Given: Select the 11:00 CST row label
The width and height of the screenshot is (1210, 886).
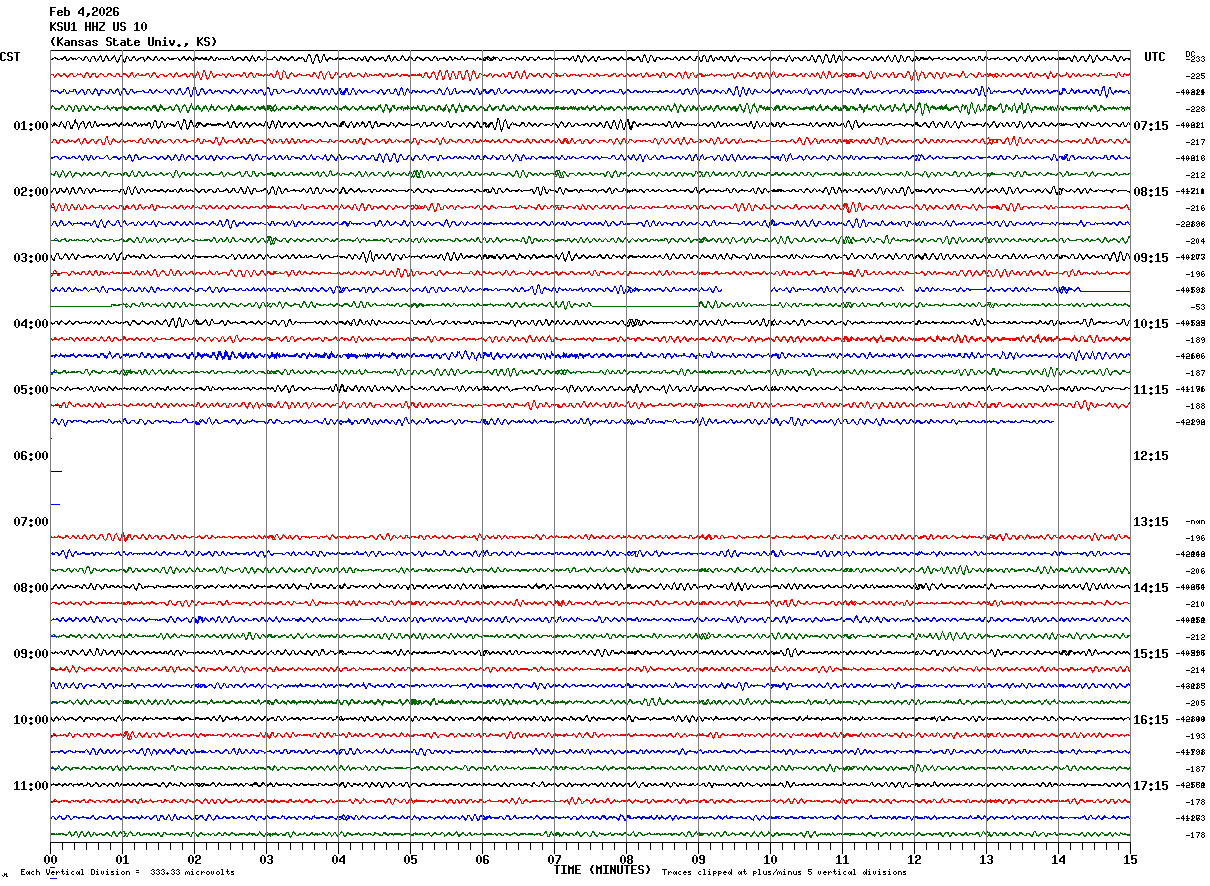Looking at the screenshot, I should tap(30, 786).
